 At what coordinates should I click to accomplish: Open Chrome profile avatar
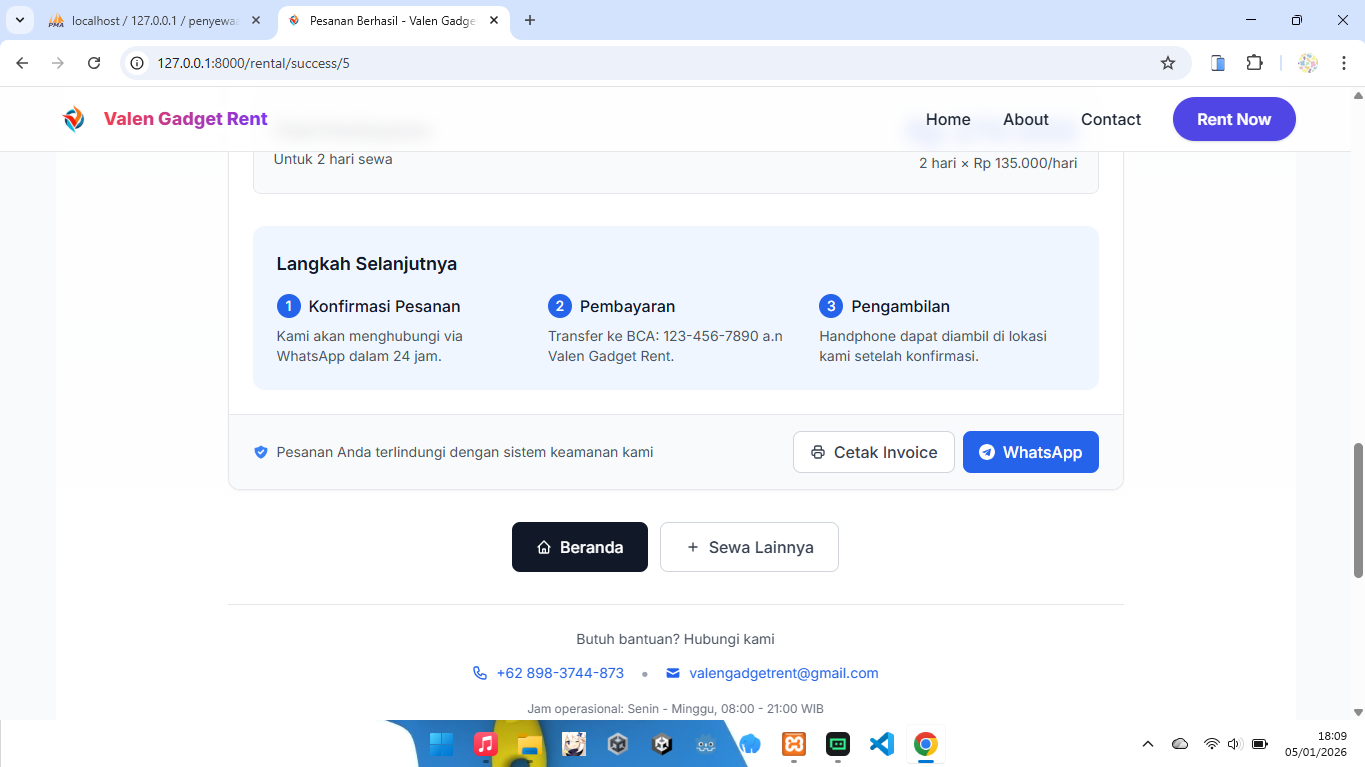pos(1307,63)
